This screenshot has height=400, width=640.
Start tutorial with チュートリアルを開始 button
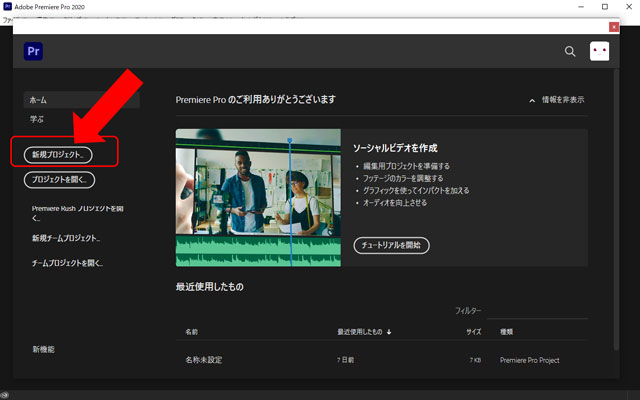391,245
